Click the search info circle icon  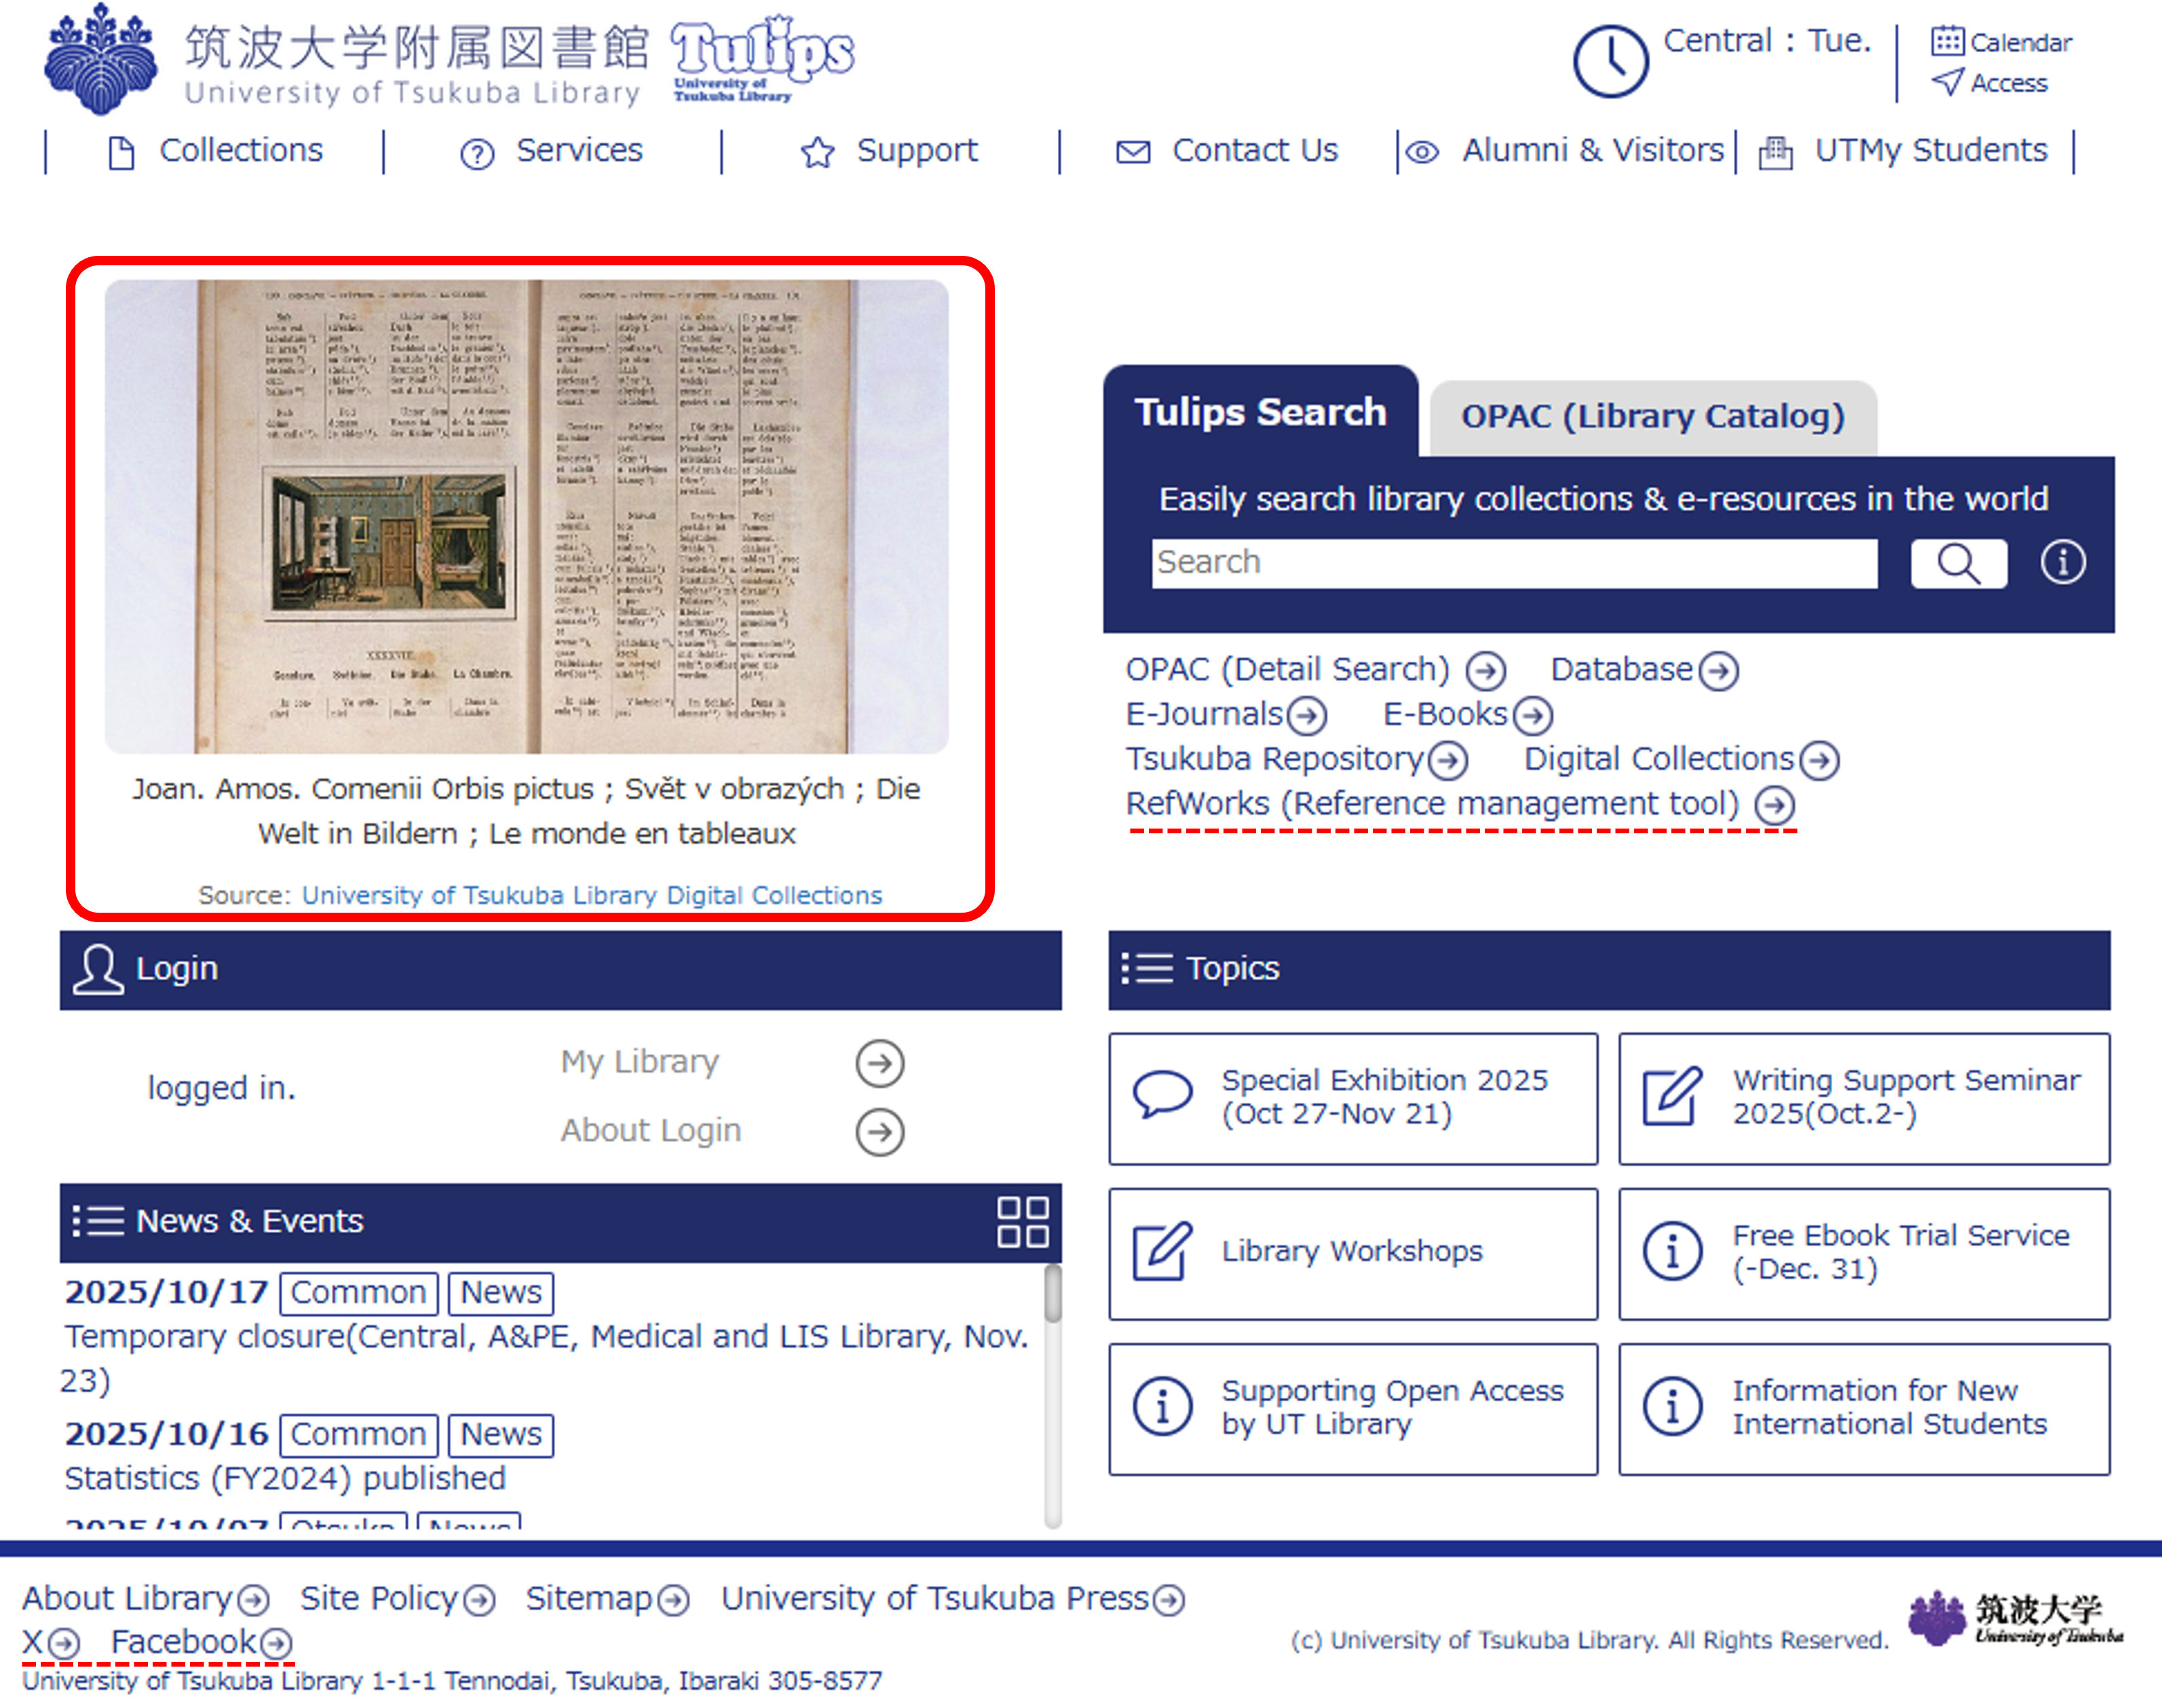2062,562
